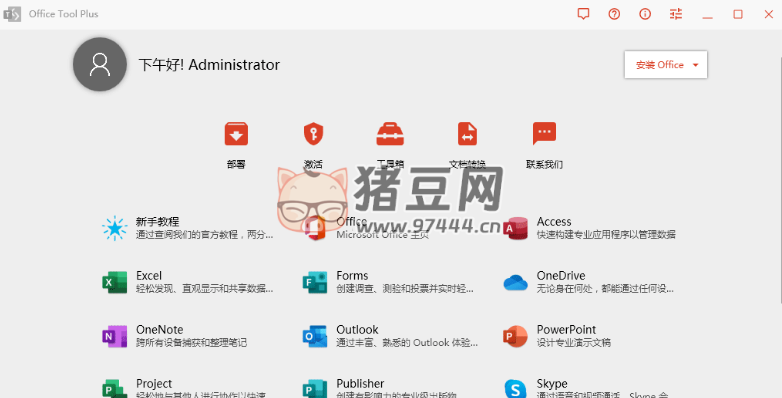Click the 部署 label text
The image size is (782, 398).
(236, 164)
